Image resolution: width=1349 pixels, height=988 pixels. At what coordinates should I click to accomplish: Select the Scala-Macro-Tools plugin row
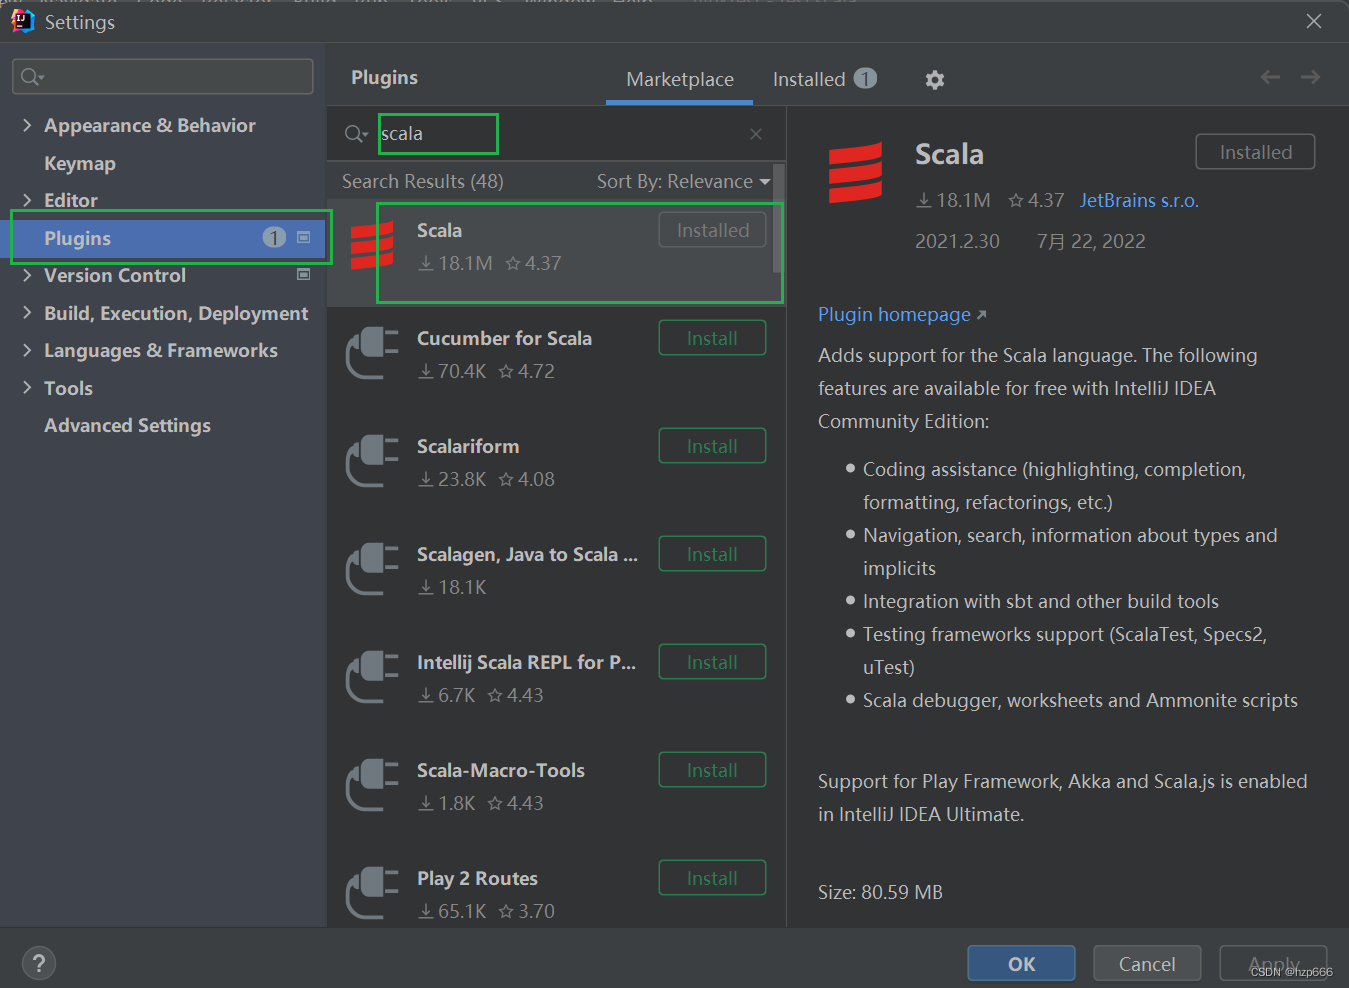tap(555, 786)
